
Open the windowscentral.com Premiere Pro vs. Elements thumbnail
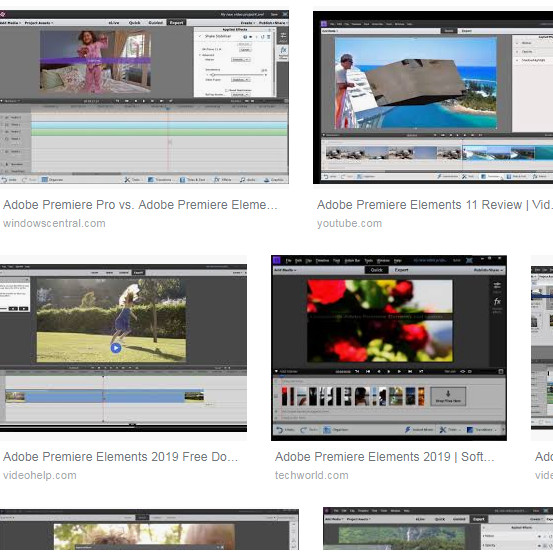pyautogui.click(x=144, y=97)
